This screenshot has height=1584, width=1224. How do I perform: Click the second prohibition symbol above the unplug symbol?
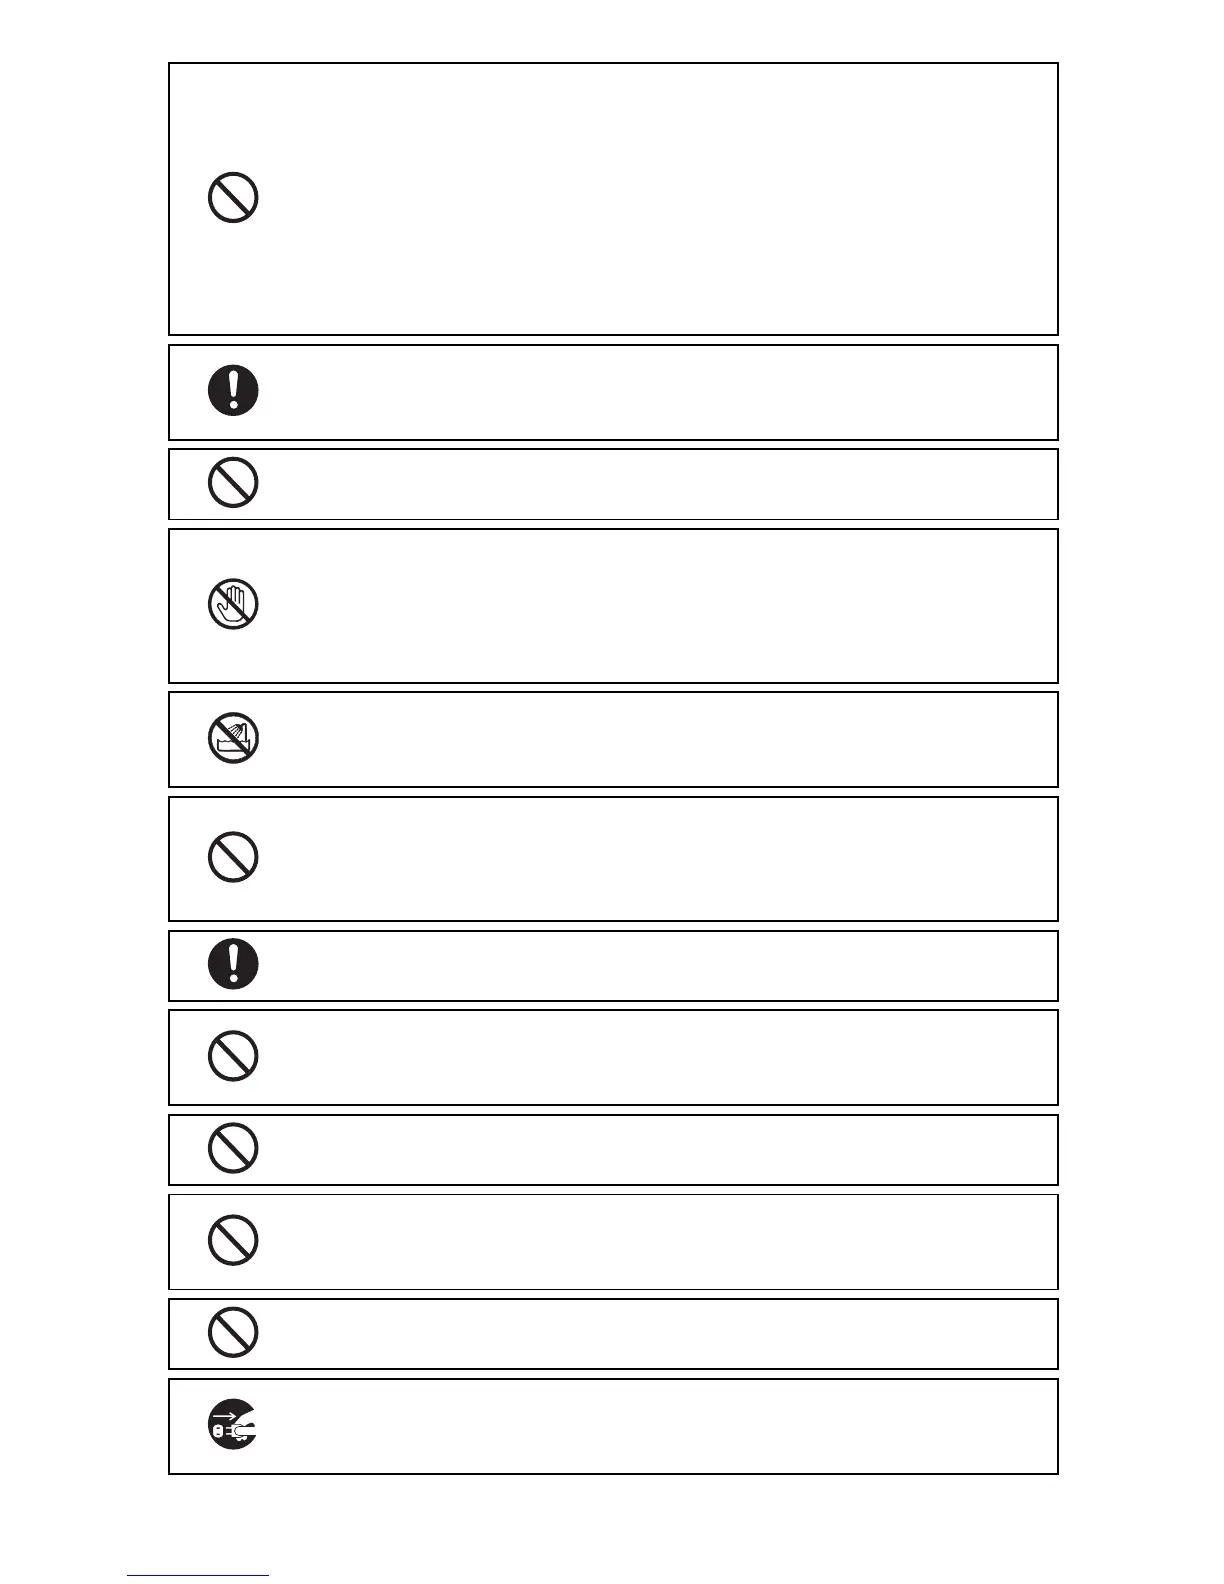(x=233, y=1240)
